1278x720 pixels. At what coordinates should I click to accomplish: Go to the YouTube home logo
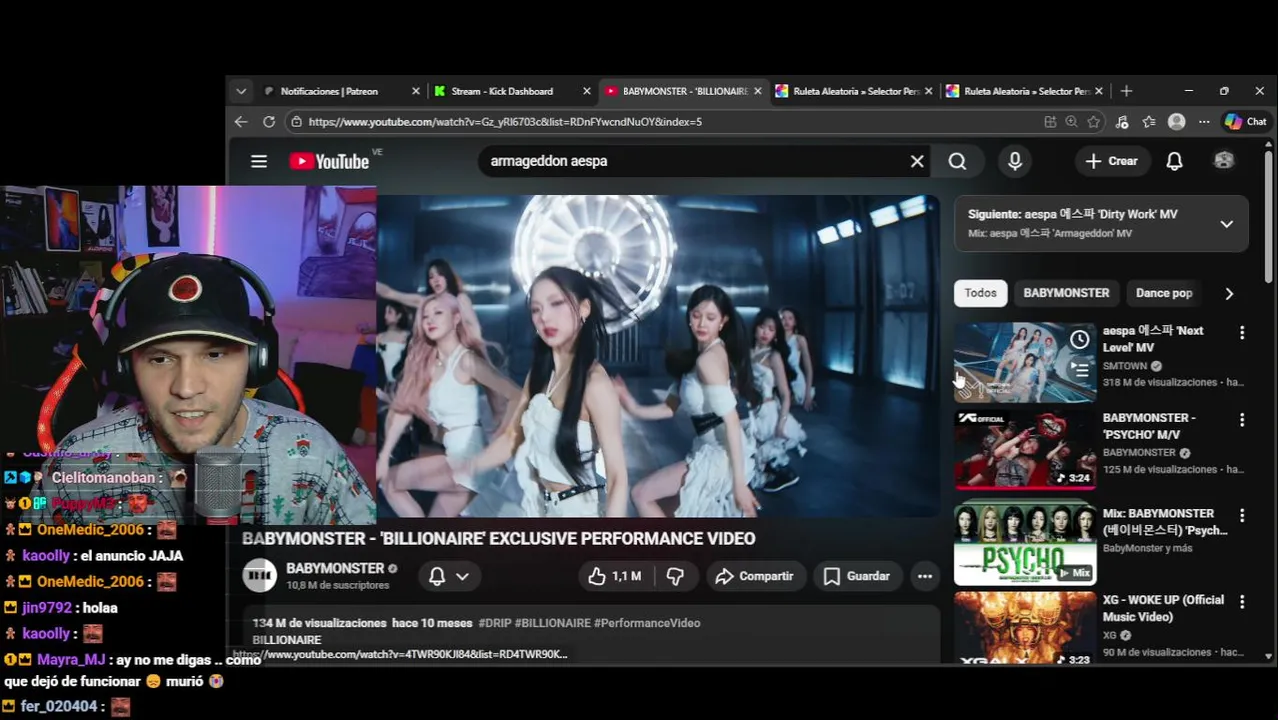click(329, 161)
